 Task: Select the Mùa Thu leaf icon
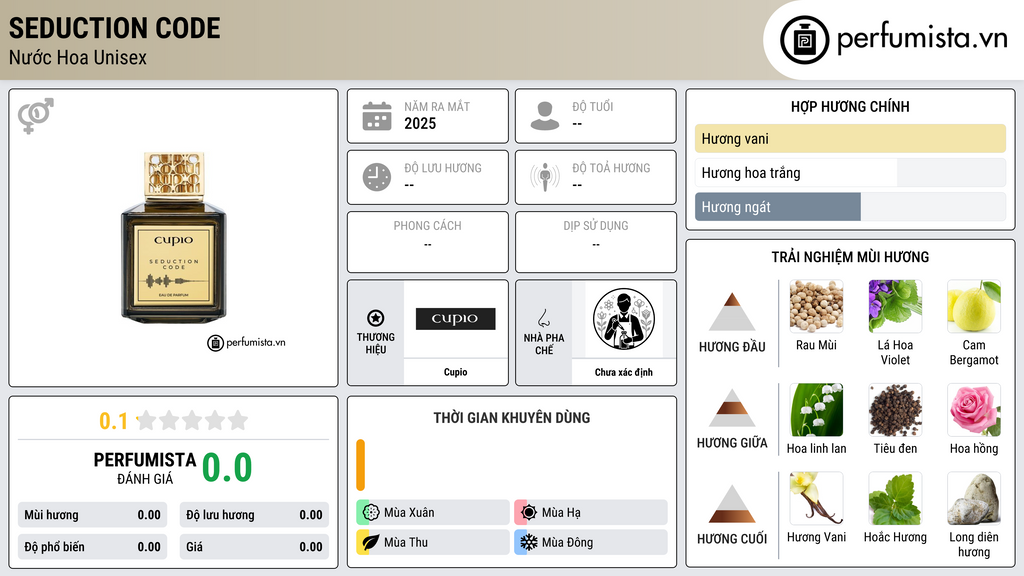tap(371, 542)
